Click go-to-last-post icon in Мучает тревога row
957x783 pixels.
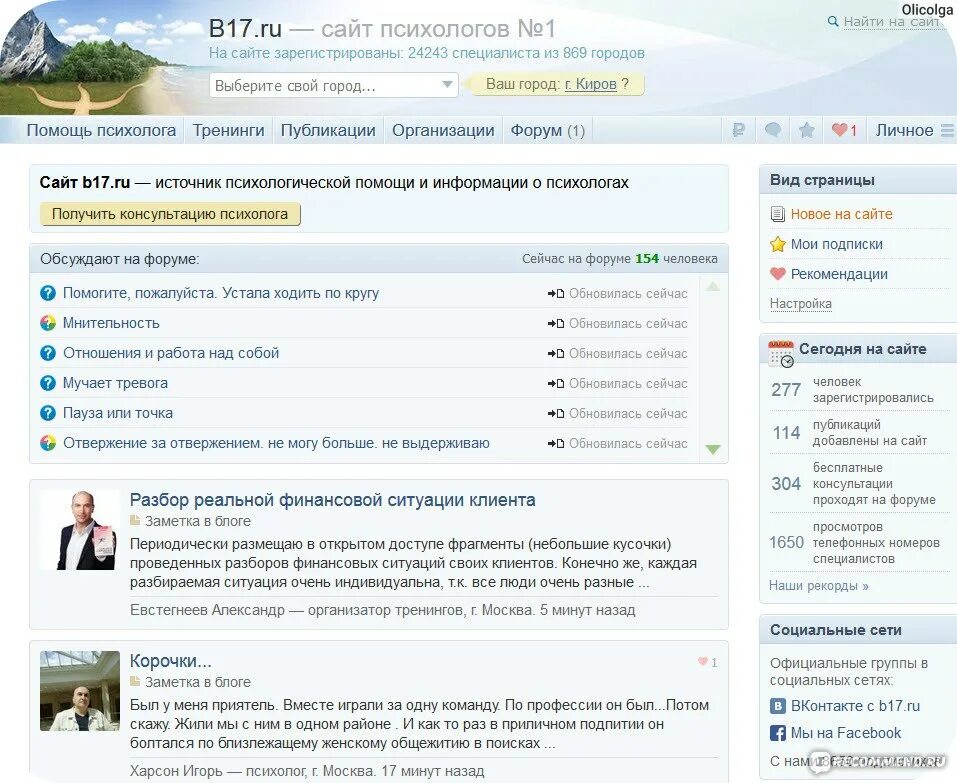555,383
